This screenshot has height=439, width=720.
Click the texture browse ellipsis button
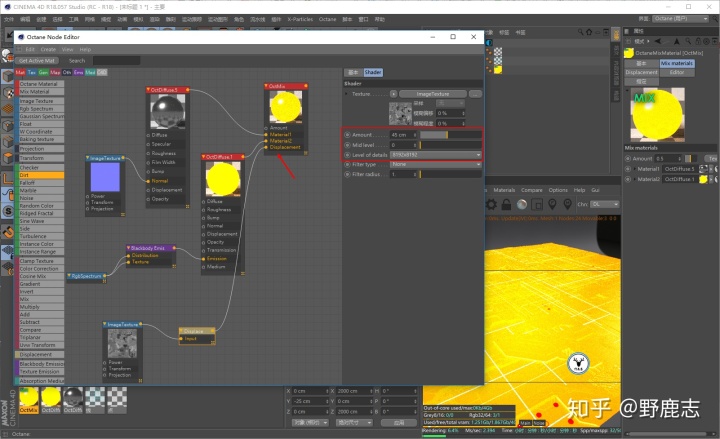point(476,94)
